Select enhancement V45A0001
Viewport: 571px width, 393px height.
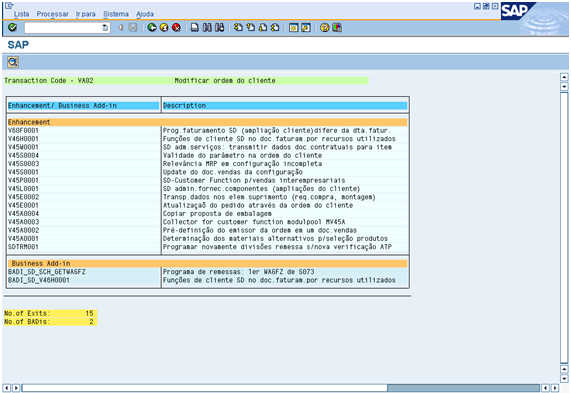tap(23, 239)
